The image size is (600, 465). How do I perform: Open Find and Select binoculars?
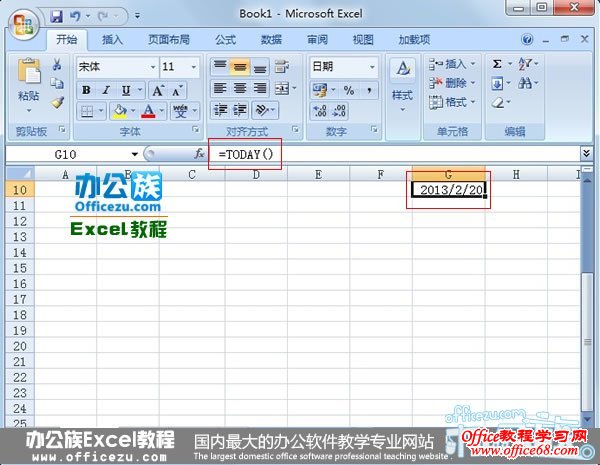click(525, 83)
